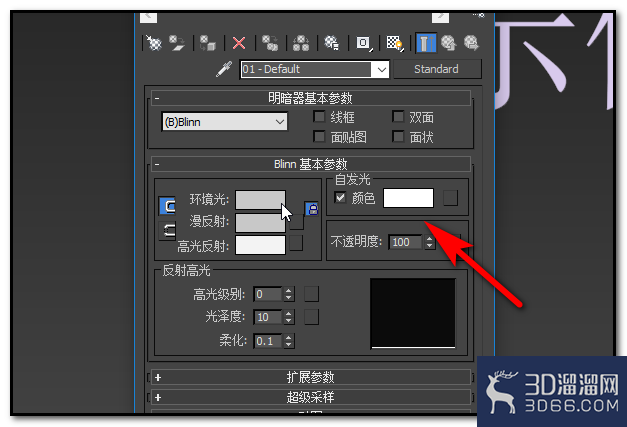Viewport: 627px width, 427px height.
Task: Enable the 面状 checkbox
Action: pyautogui.click(x=398, y=136)
